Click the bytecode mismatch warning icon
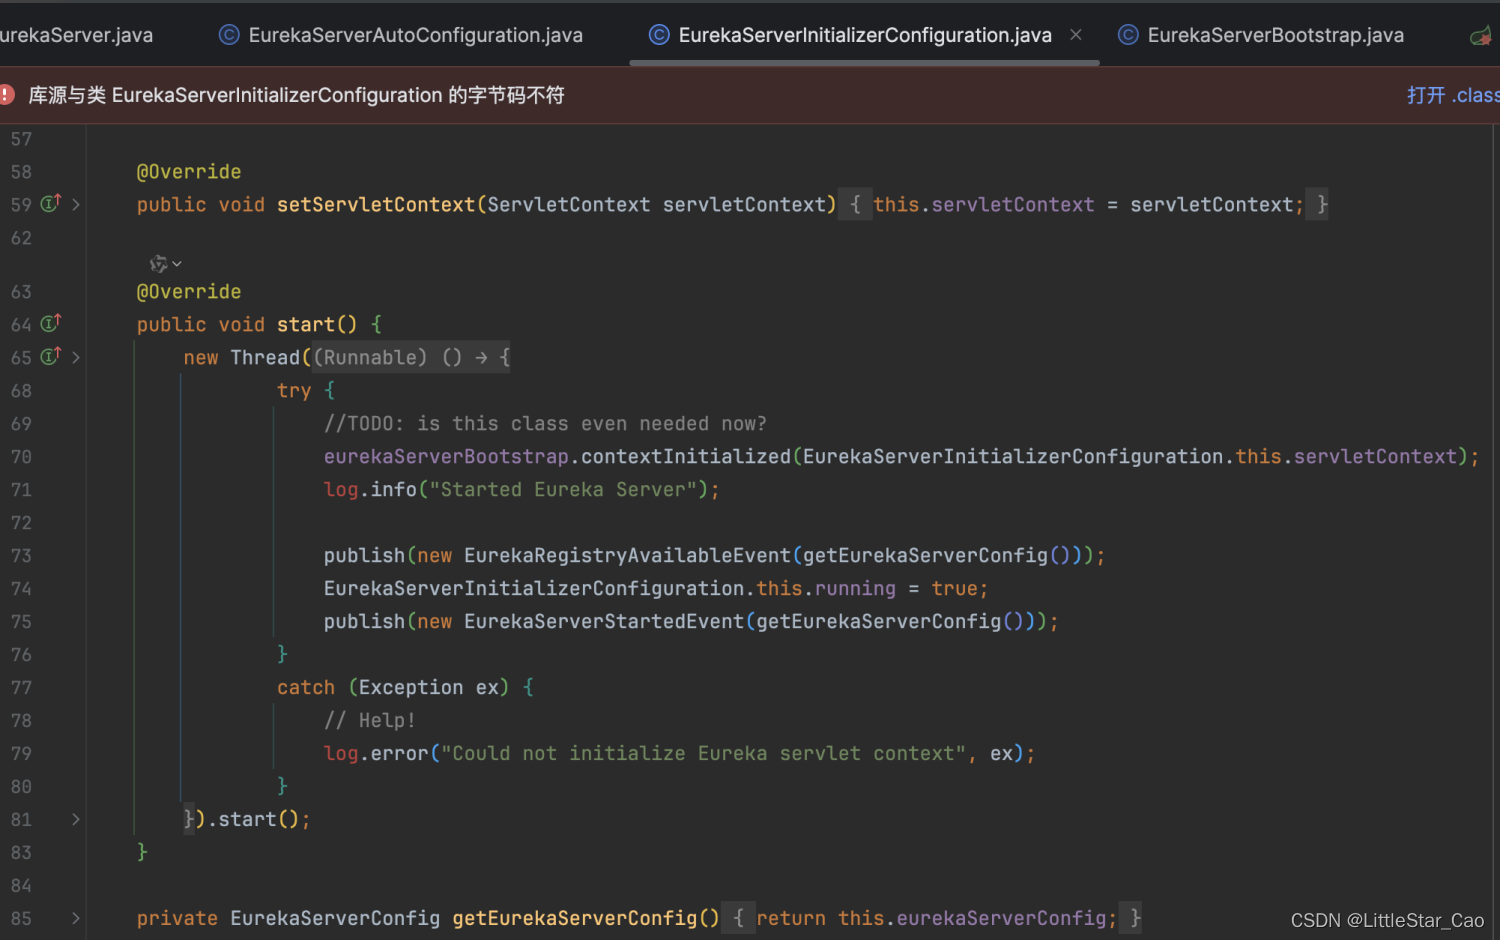This screenshot has height=940, width=1500. [7, 95]
